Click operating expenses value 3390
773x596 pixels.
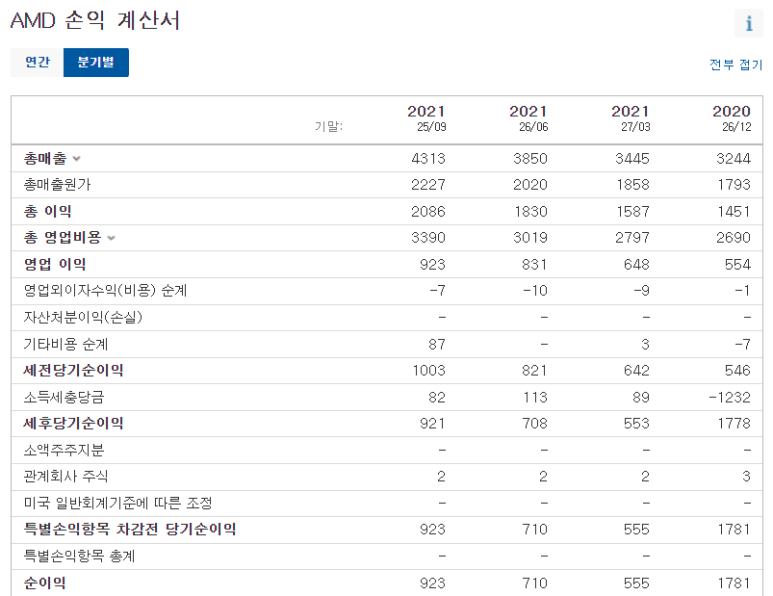pos(428,238)
